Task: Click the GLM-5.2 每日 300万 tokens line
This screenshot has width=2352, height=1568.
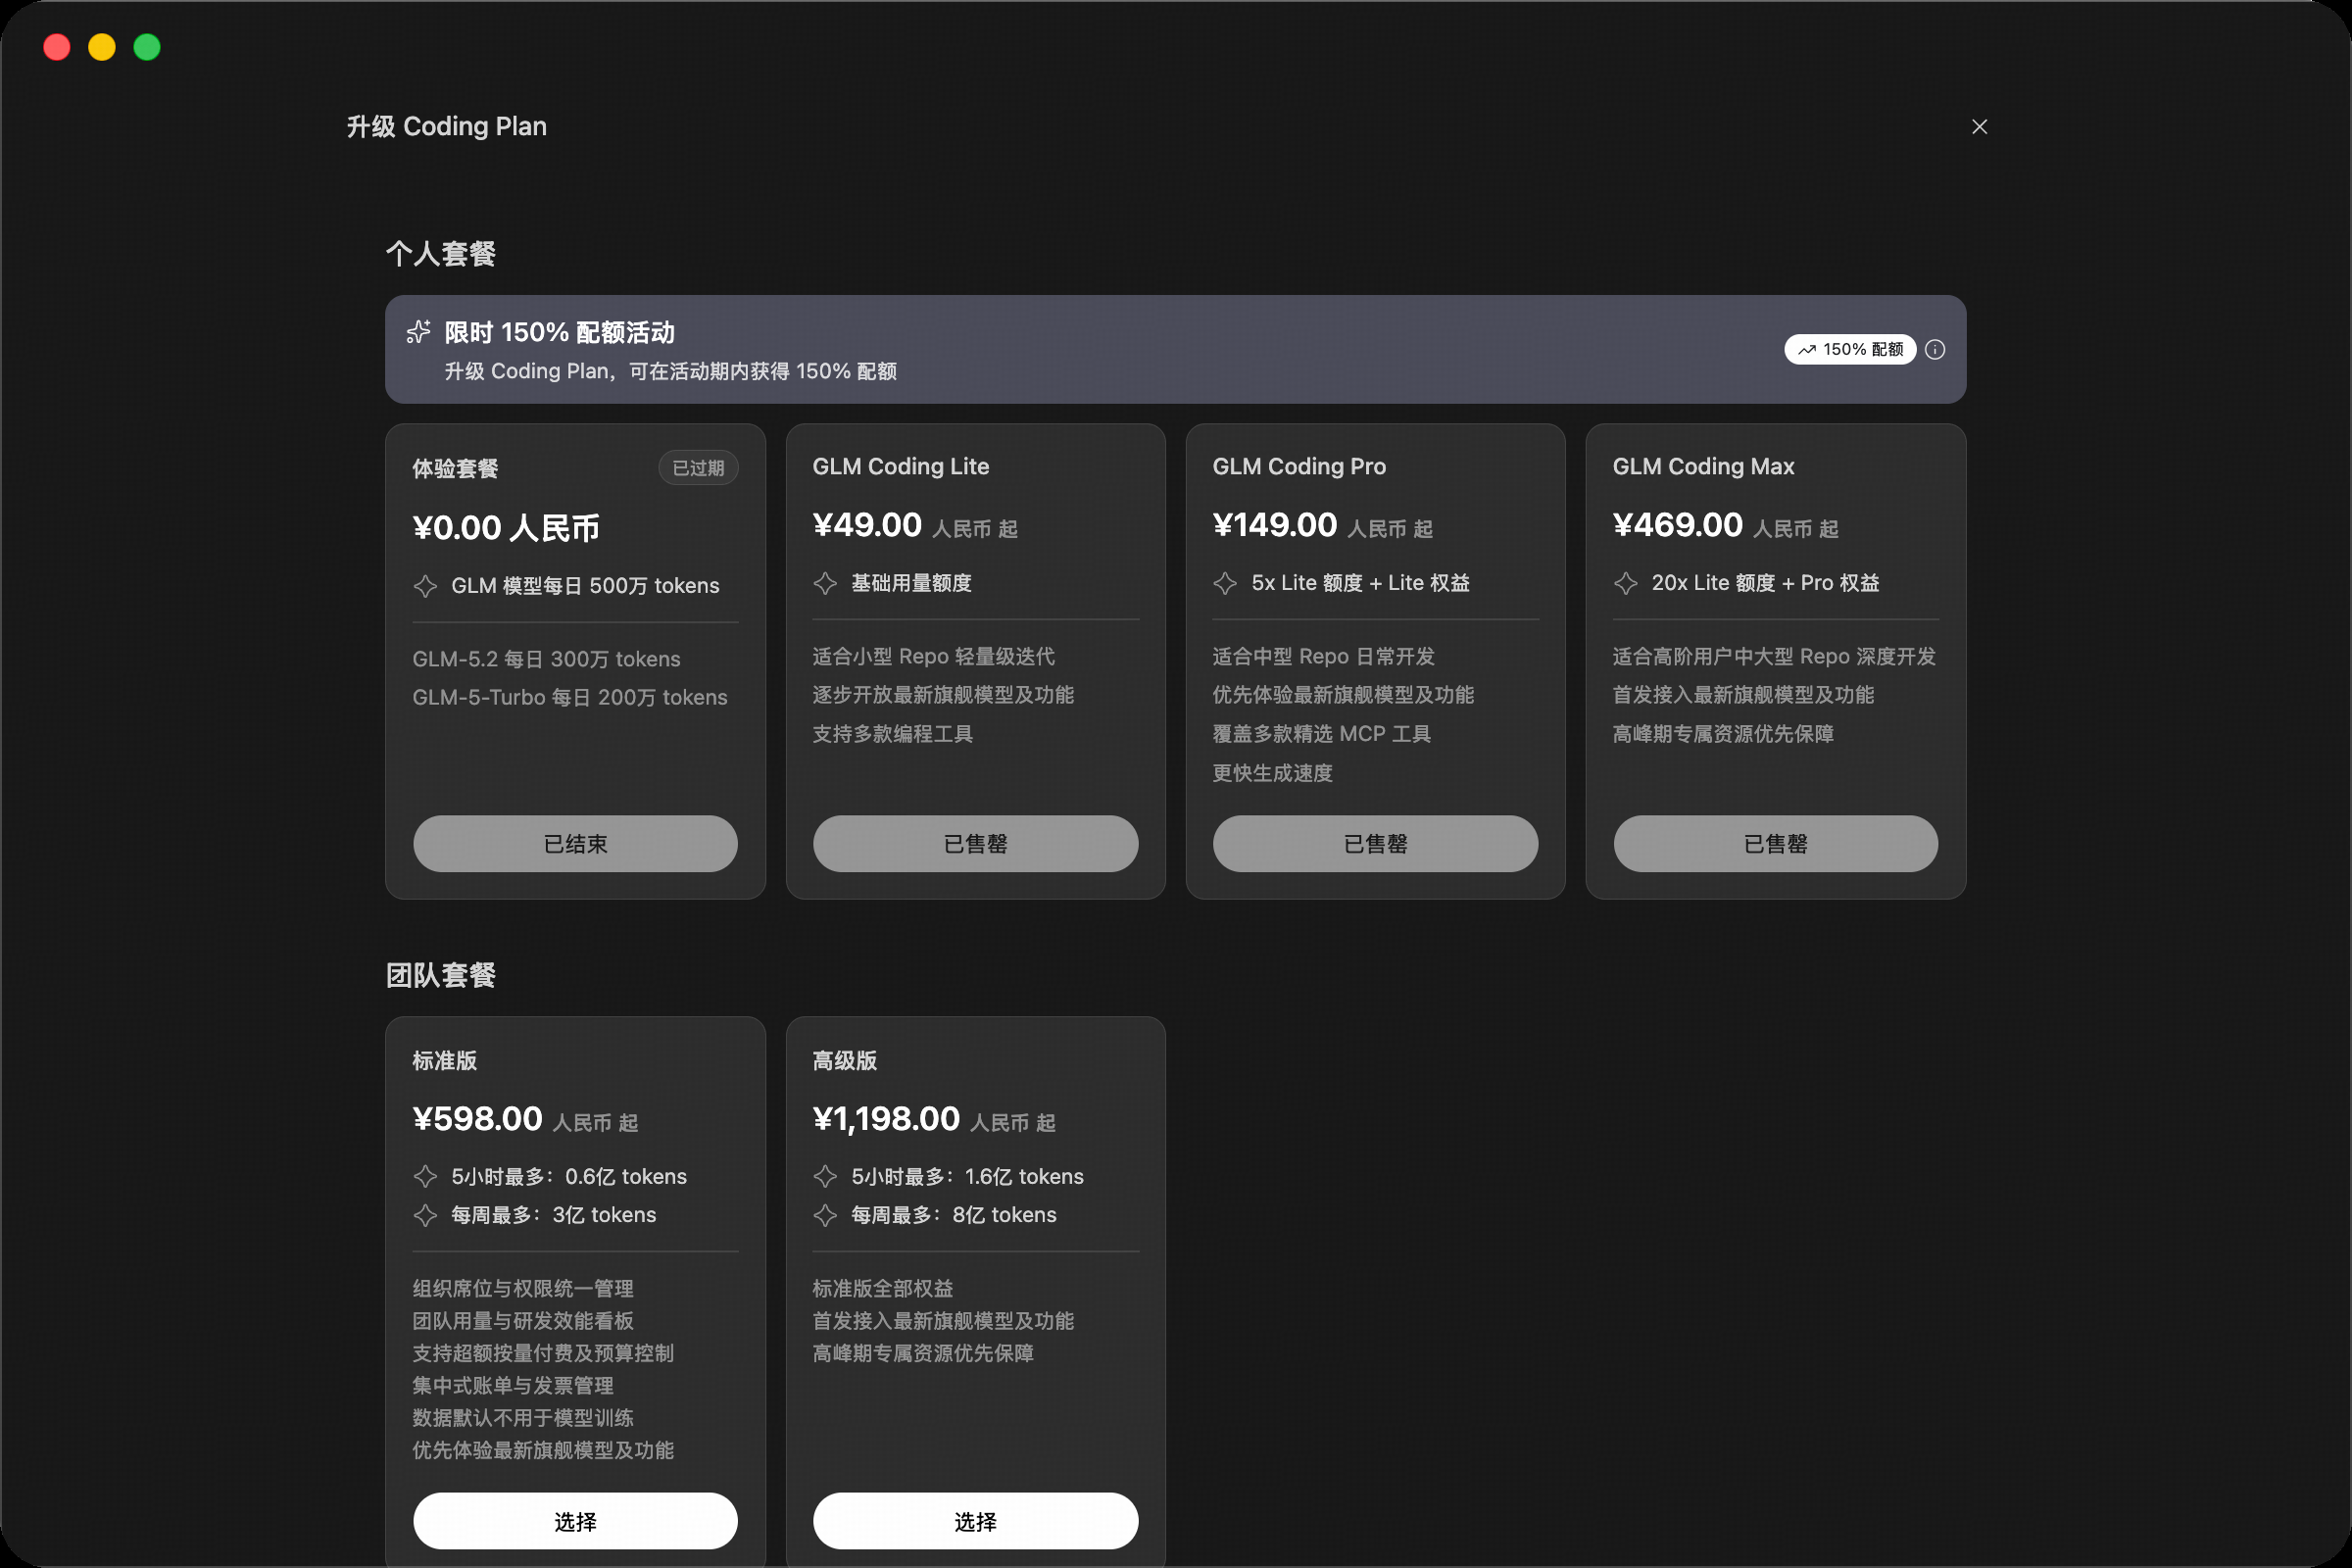Action: pos(547,659)
